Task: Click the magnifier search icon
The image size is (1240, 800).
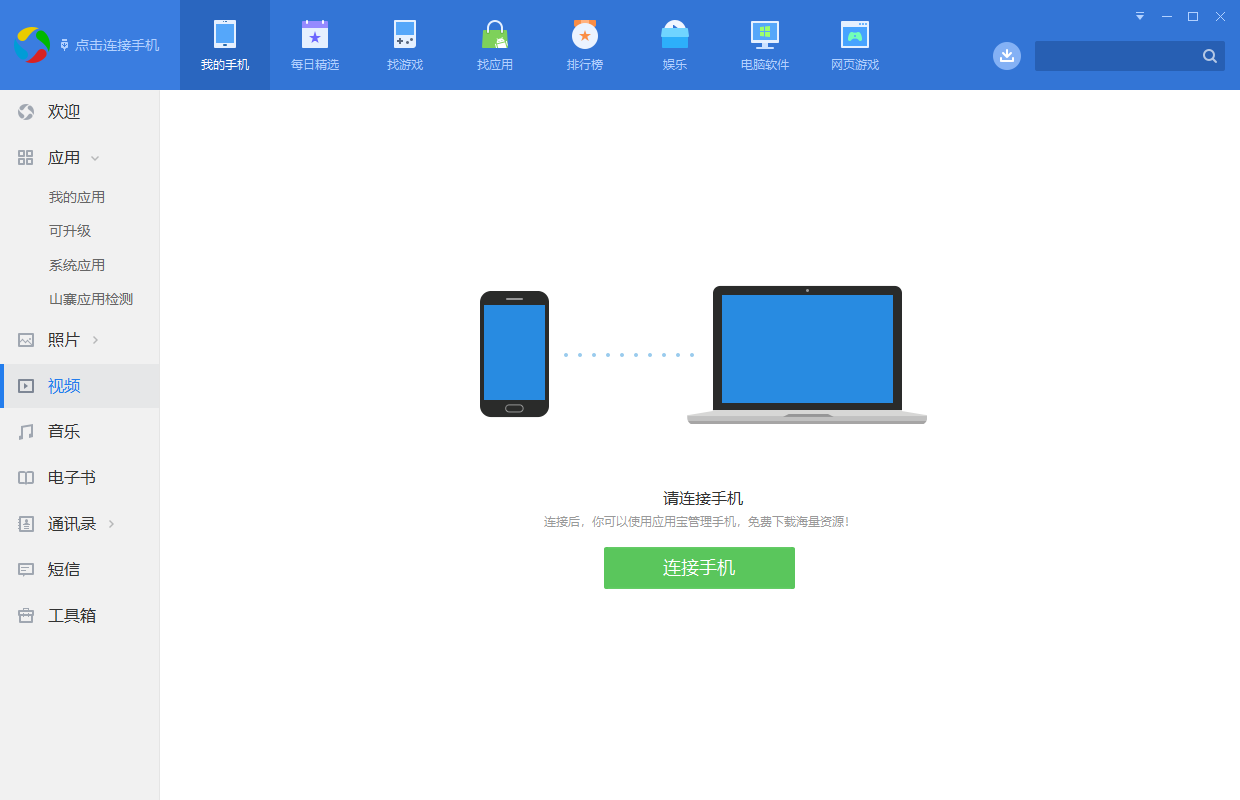Action: click(1210, 56)
